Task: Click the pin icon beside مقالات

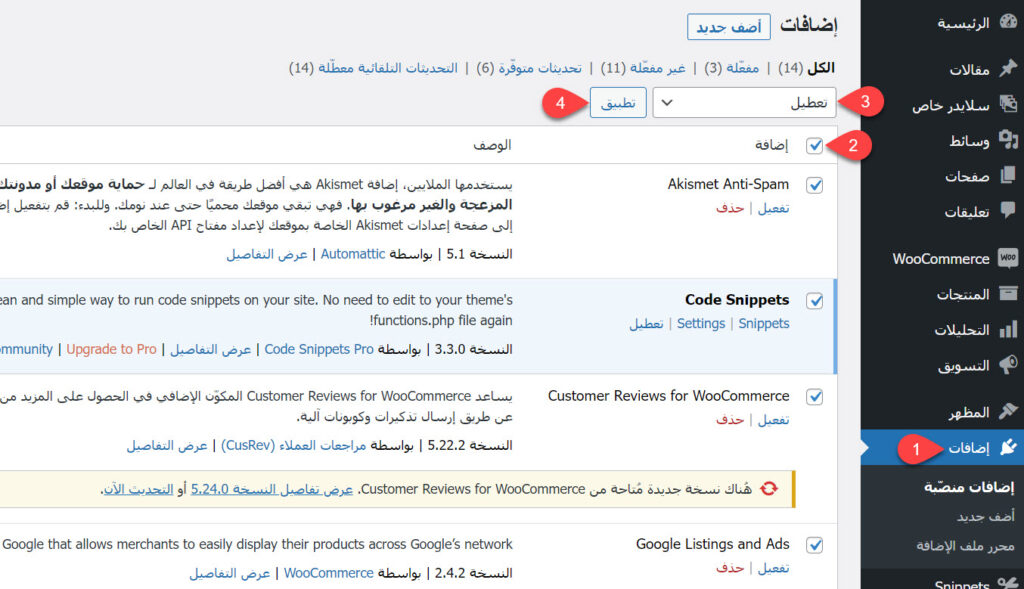Action: [x=1008, y=69]
